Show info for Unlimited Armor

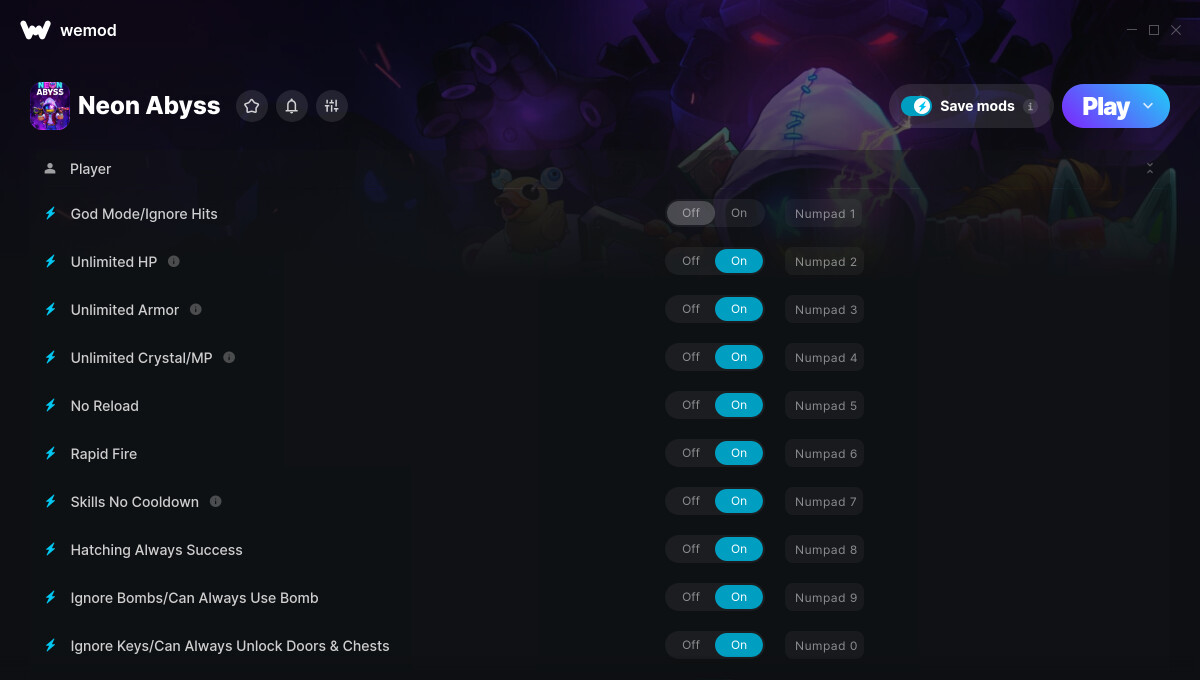click(x=196, y=309)
